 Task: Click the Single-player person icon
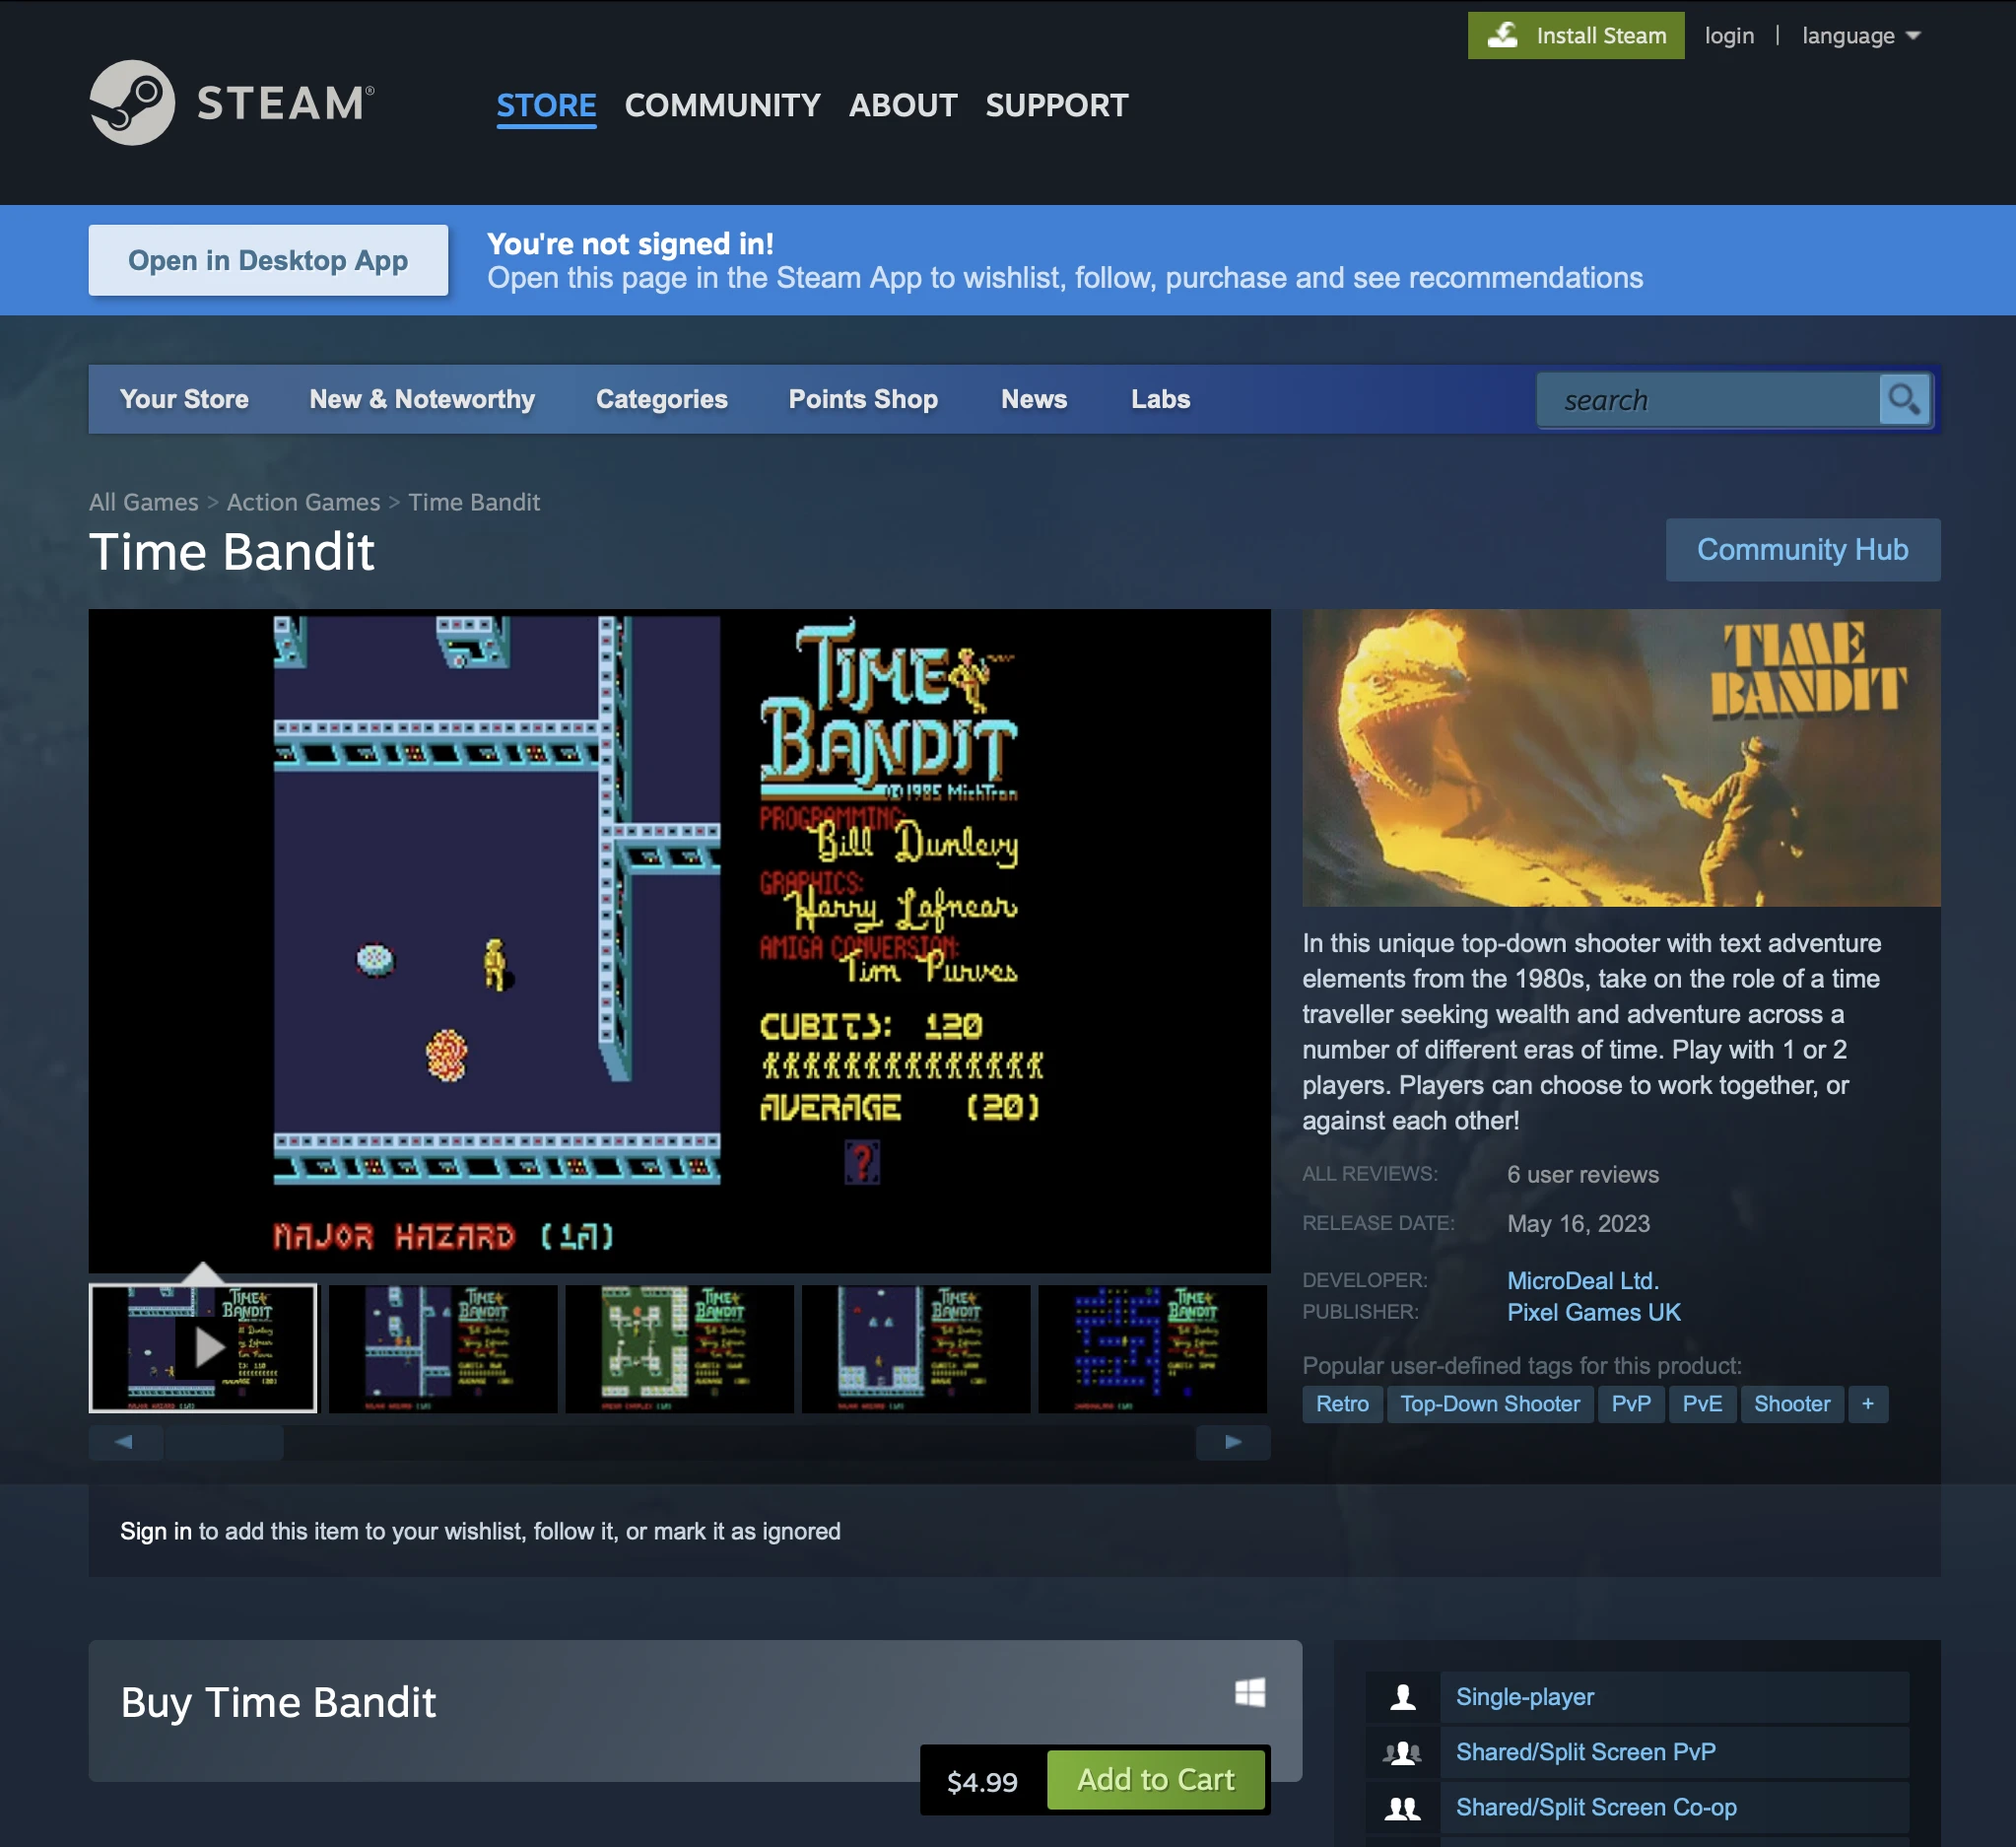pyautogui.click(x=1403, y=1697)
